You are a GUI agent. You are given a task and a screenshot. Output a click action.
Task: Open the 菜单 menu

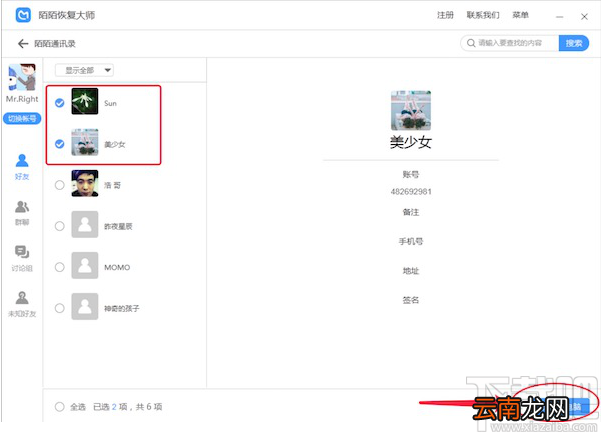520,15
